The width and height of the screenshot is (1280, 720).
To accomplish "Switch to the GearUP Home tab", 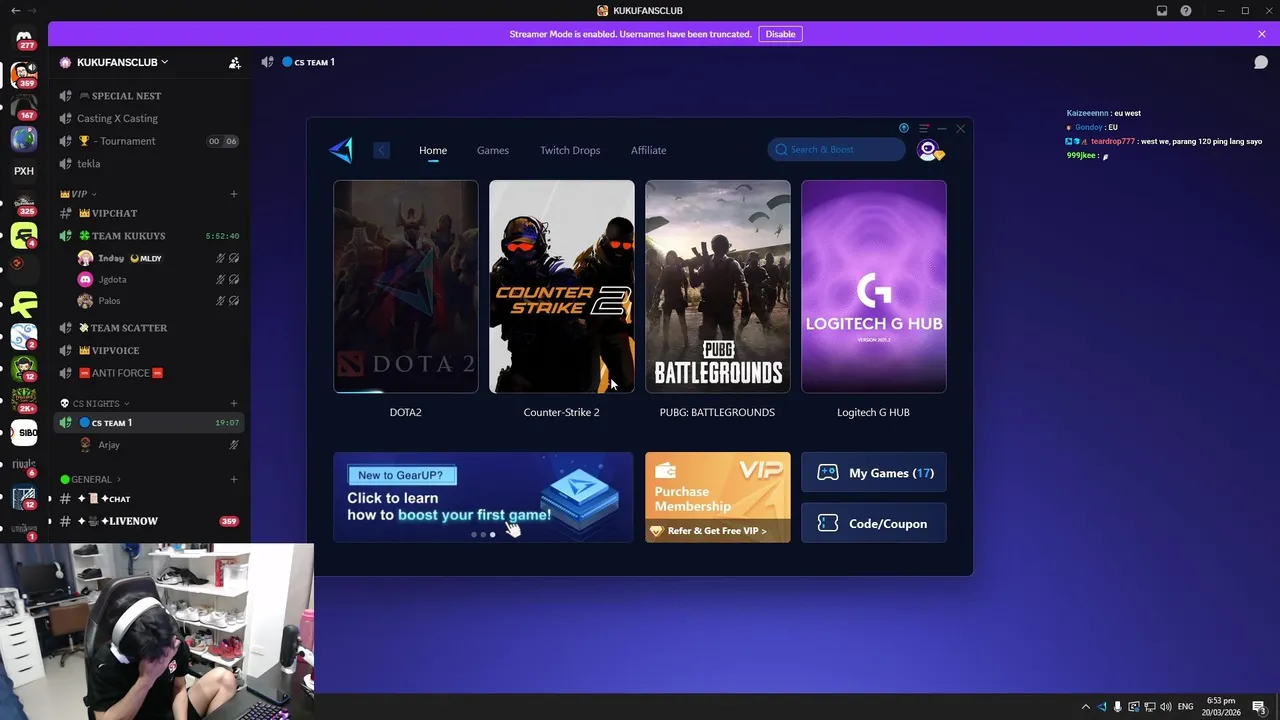I will [x=433, y=150].
